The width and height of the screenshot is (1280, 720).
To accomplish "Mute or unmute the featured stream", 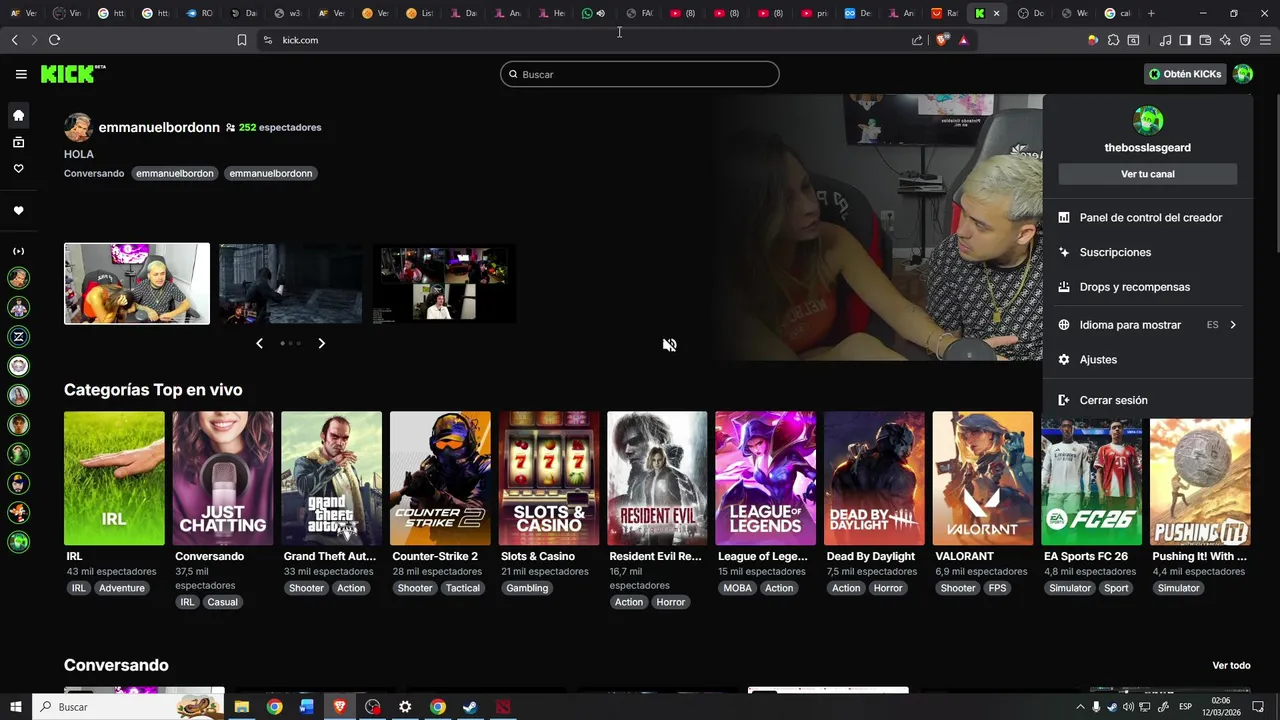I will [670, 345].
